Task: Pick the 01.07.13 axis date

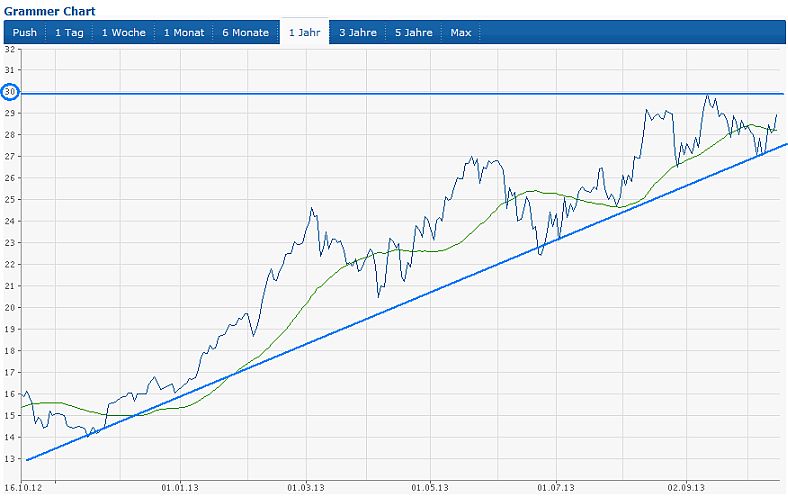Action: (x=555, y=488)
